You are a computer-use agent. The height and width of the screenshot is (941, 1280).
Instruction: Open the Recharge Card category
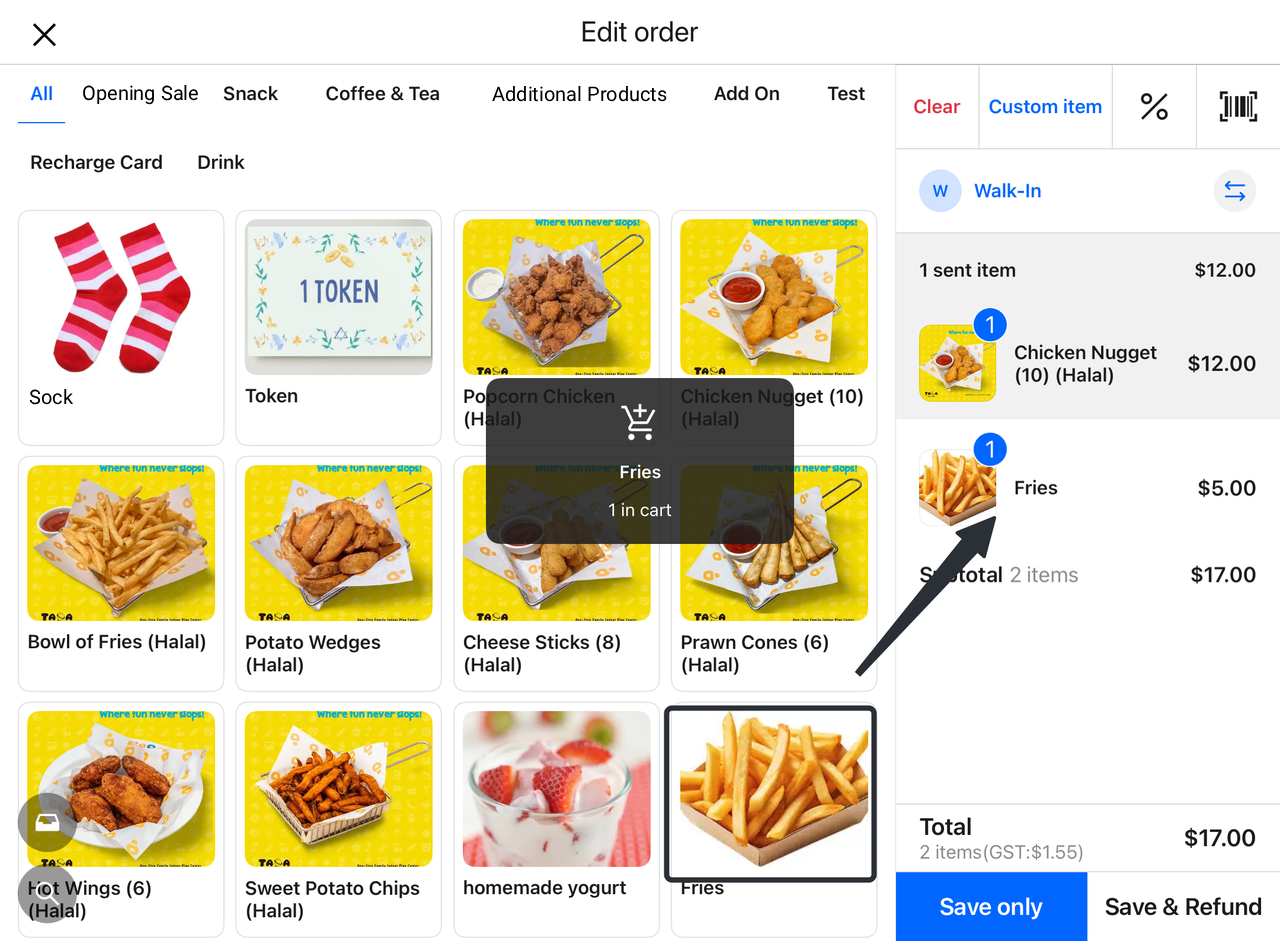(x=96, y=162)
